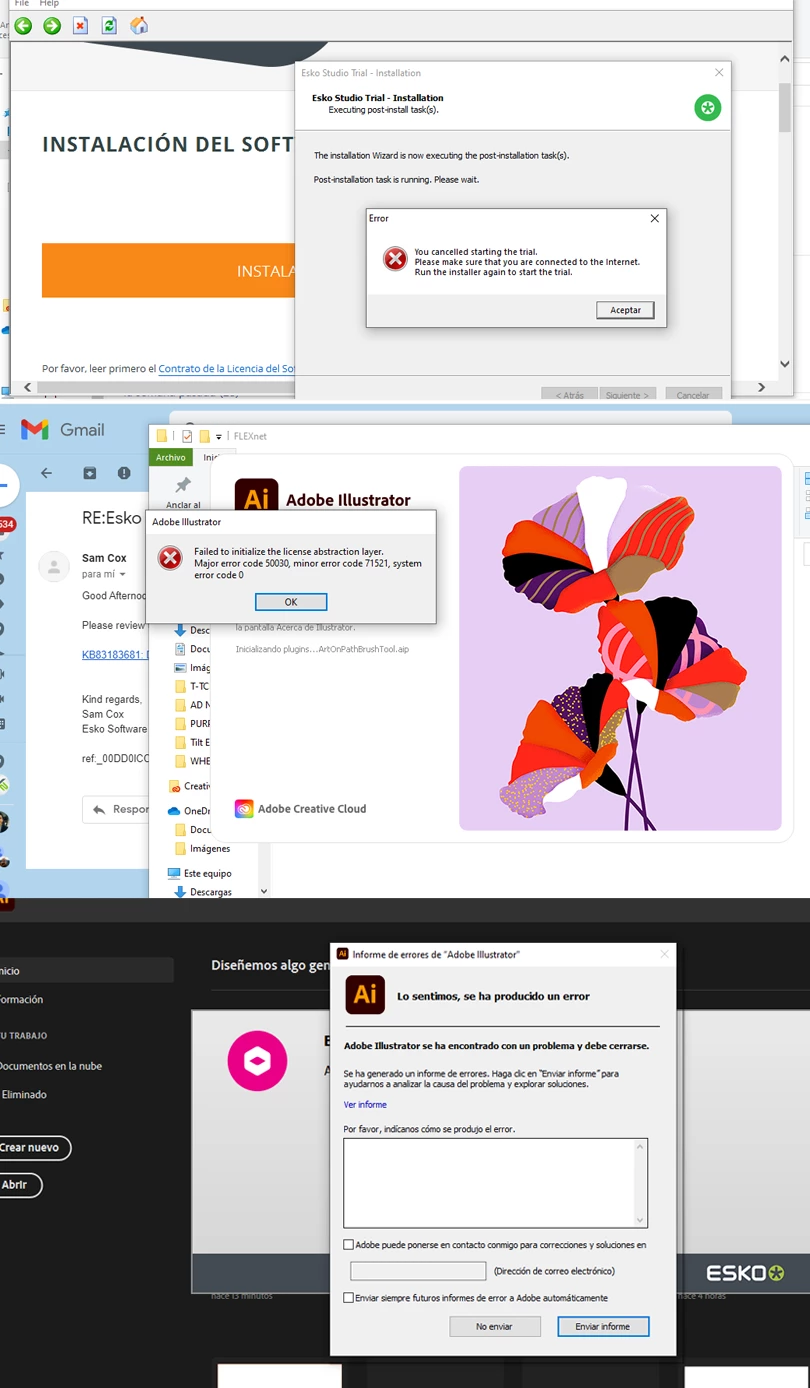
Task: Click the Home icon in installer toolbar
Action: click(x=139, y=26)
